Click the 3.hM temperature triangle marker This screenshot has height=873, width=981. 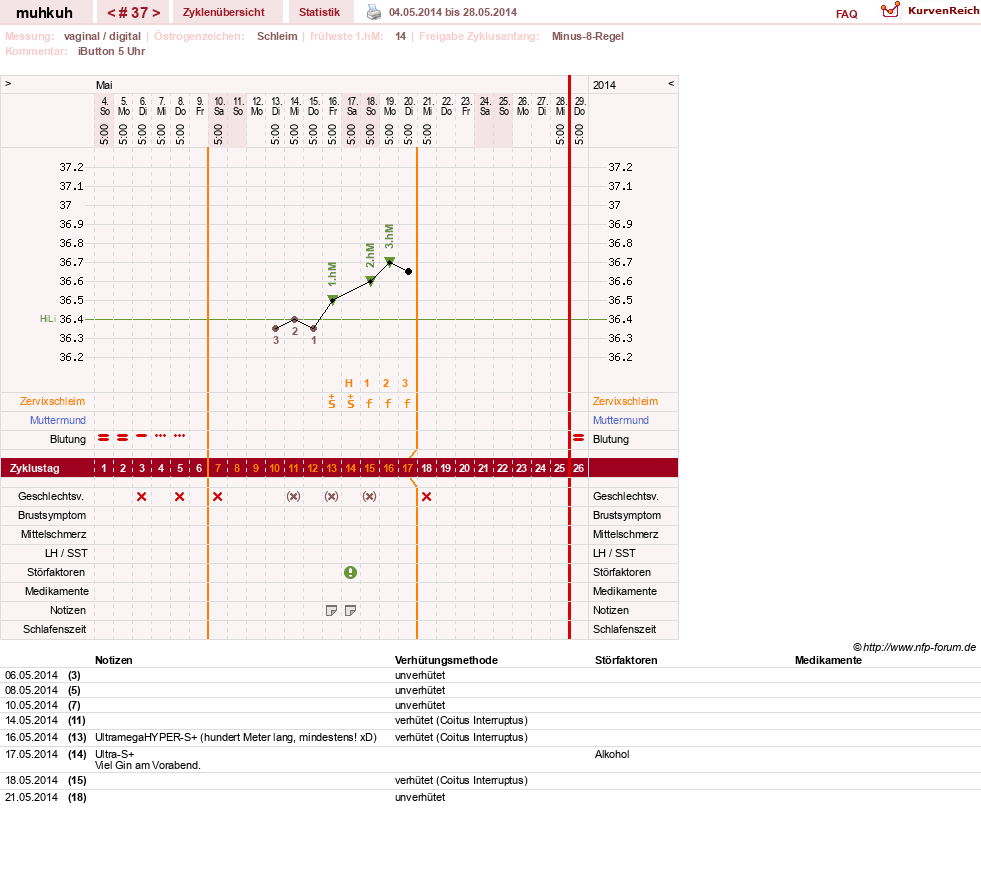390,261
